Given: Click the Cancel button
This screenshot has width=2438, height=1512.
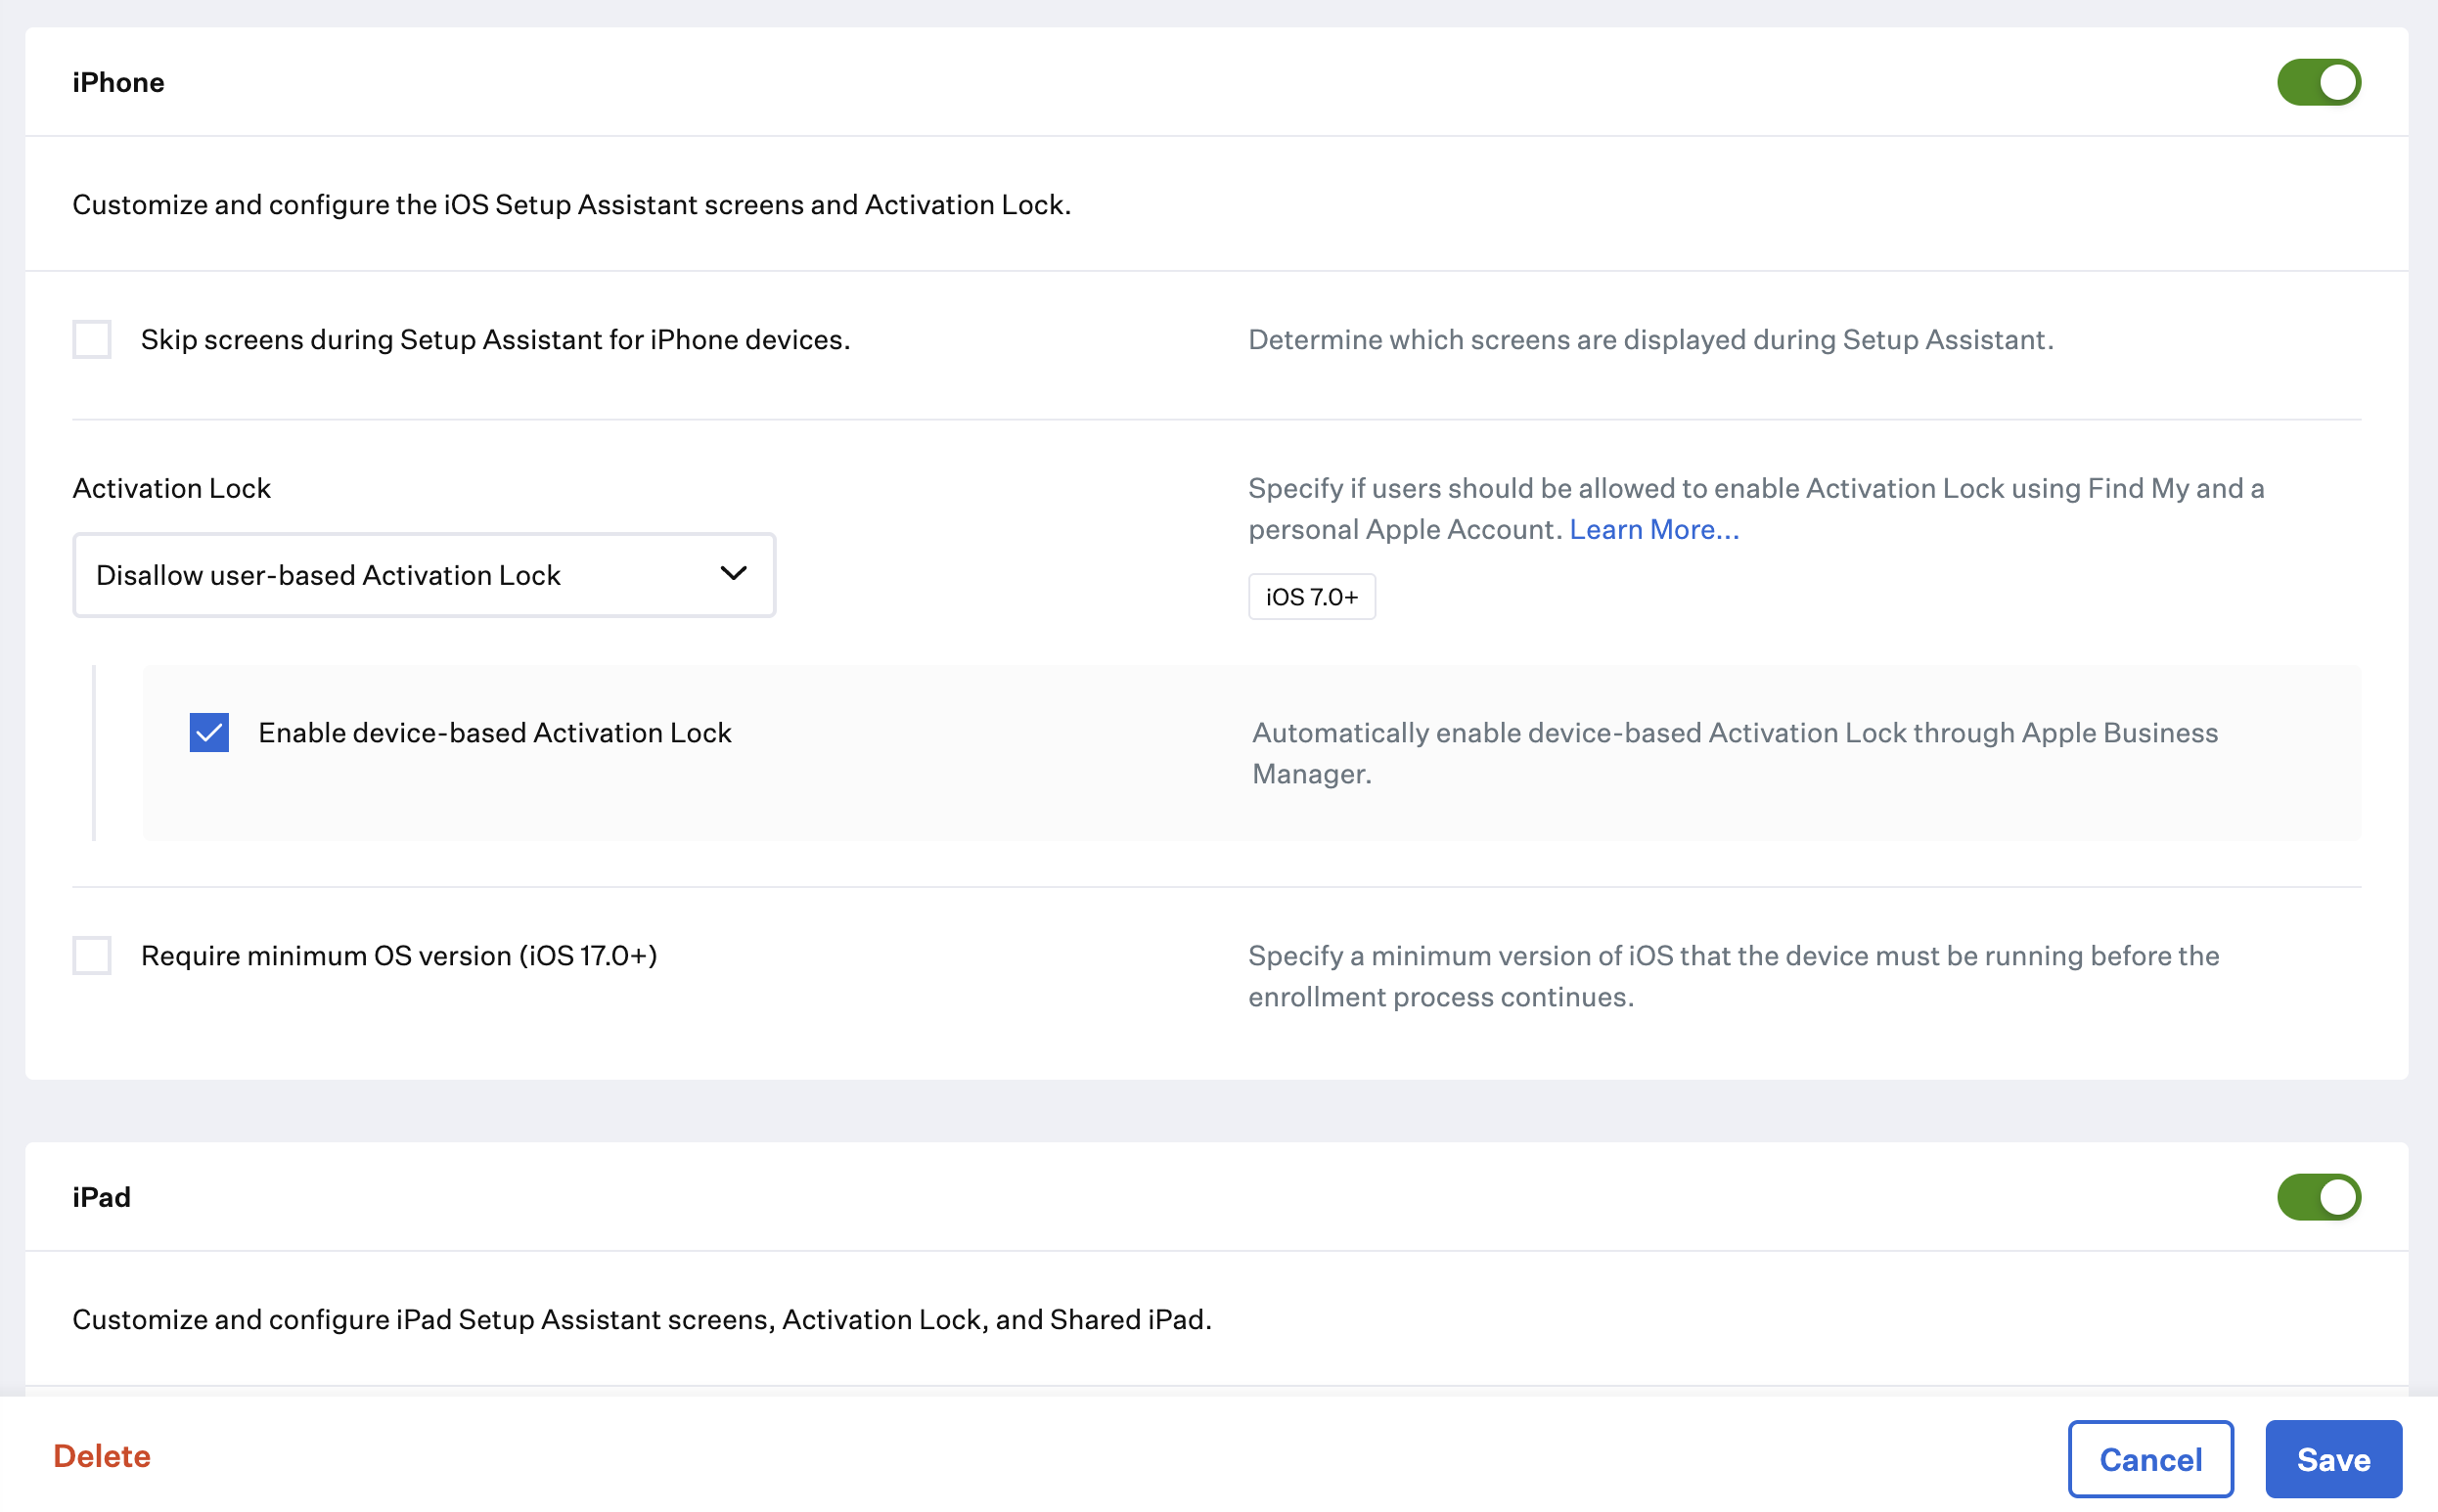Looking at the screenshot, I should click(2150, 1459).
